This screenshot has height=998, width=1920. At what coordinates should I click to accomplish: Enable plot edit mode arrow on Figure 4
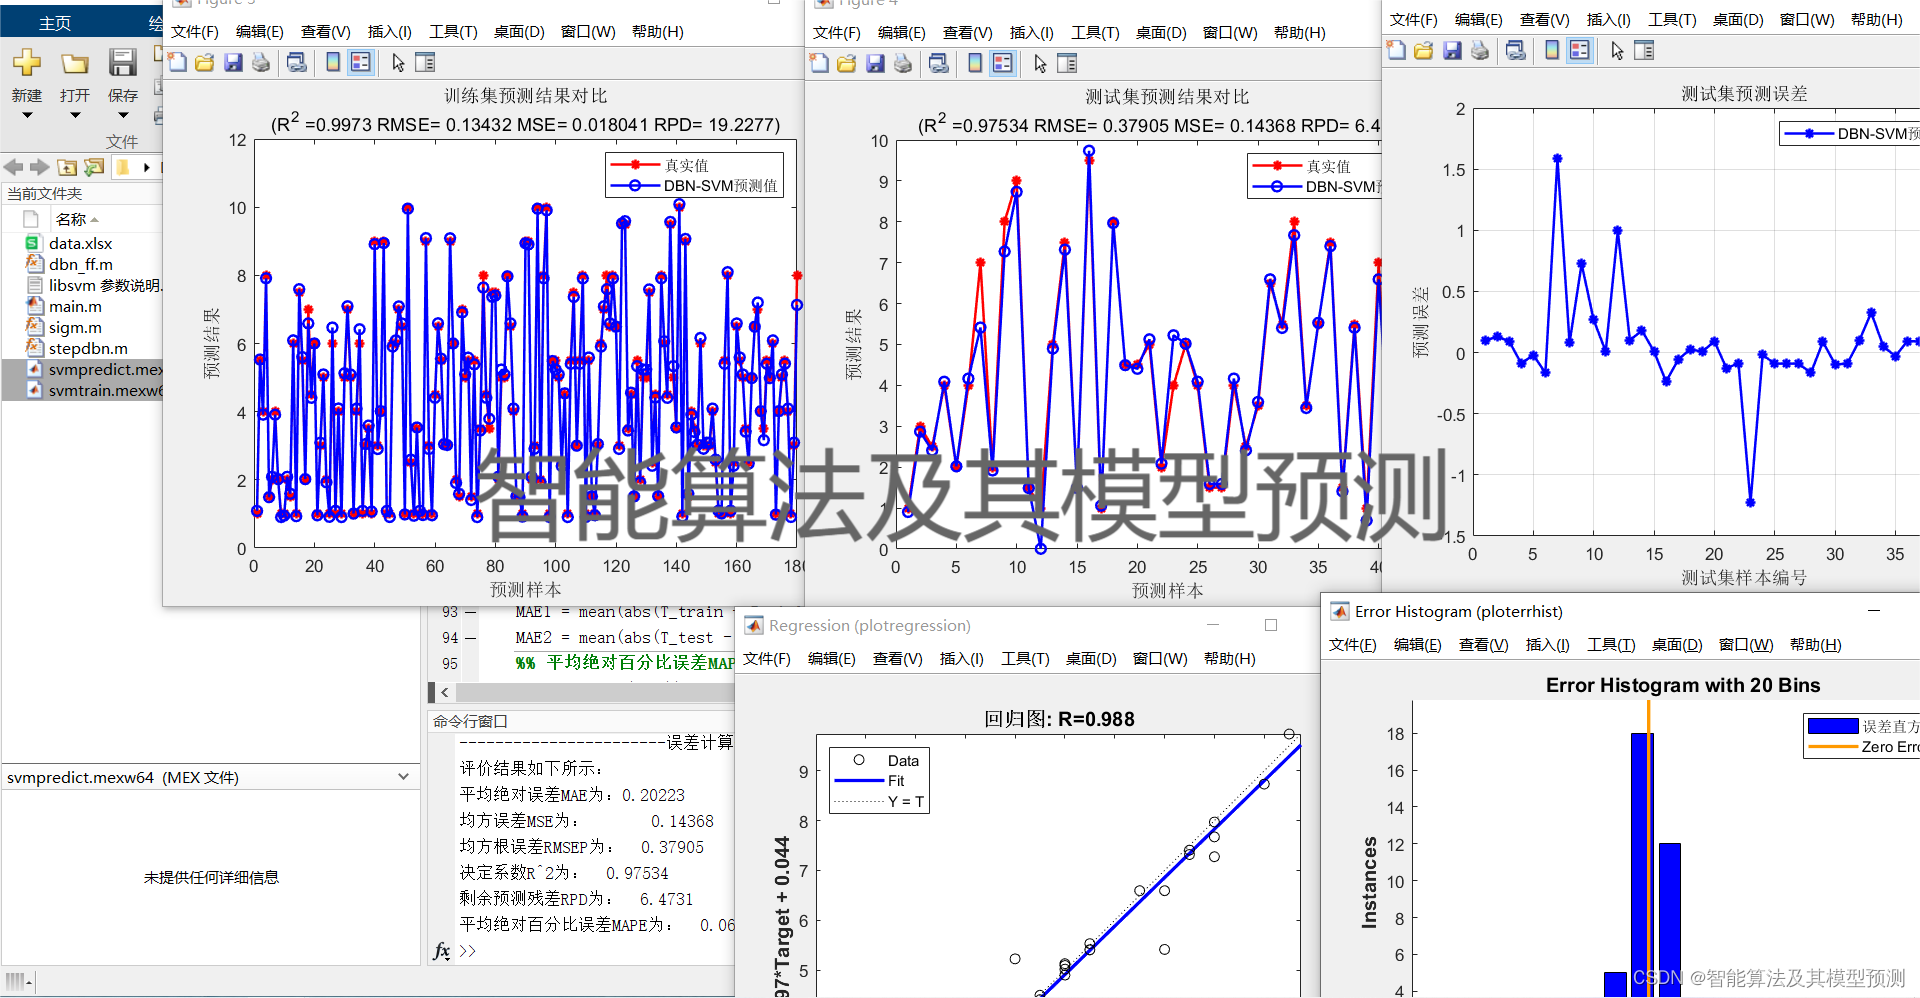coord(1039,63)
